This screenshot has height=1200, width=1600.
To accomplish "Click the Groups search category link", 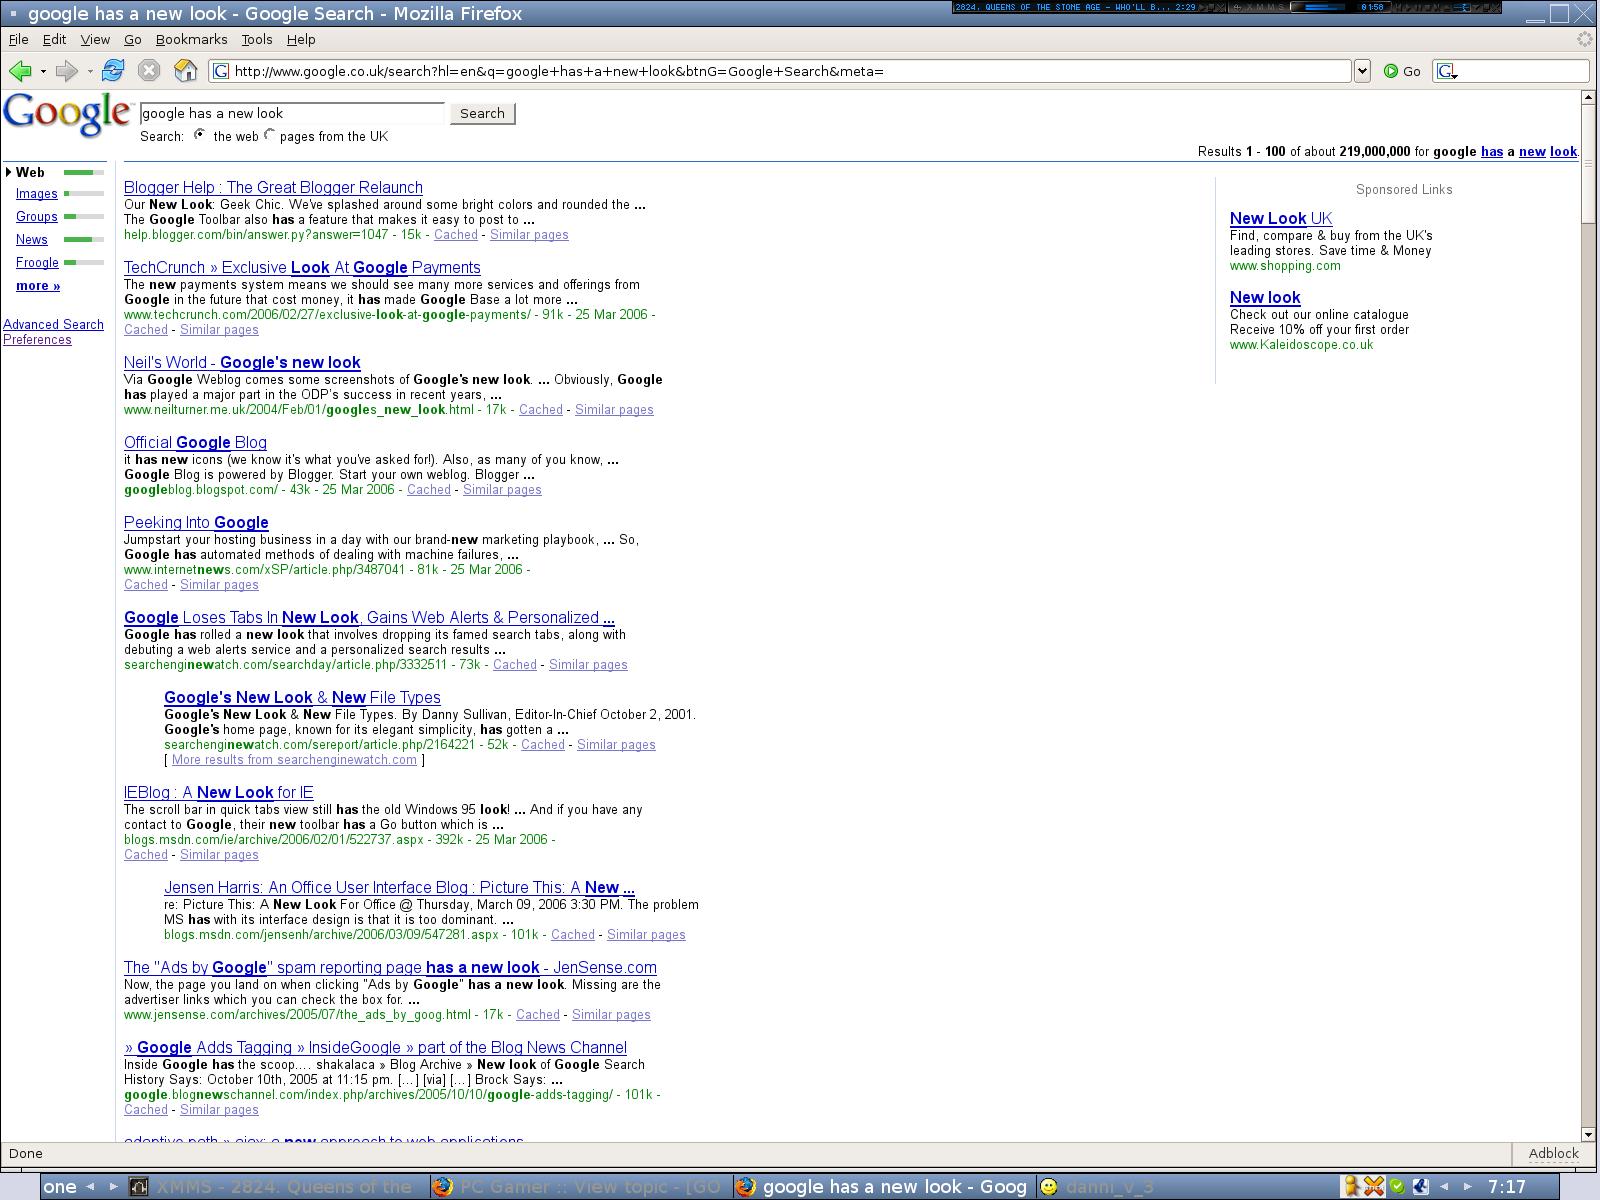I will pos(37,216).
